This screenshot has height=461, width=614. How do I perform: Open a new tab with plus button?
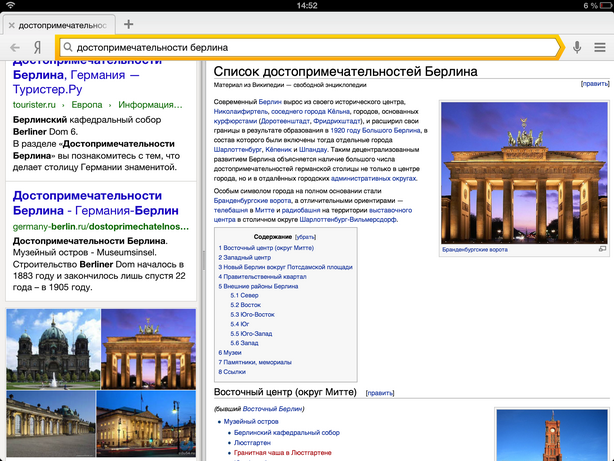[x=129, y=23]
